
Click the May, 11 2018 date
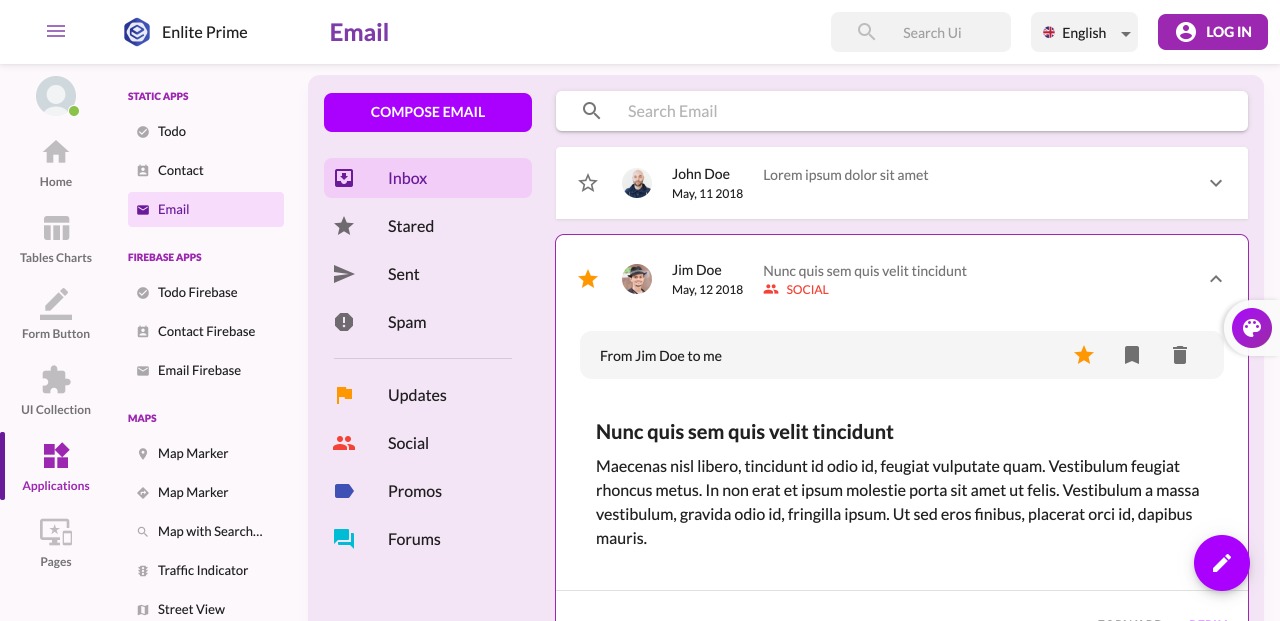tap(707, 194)
